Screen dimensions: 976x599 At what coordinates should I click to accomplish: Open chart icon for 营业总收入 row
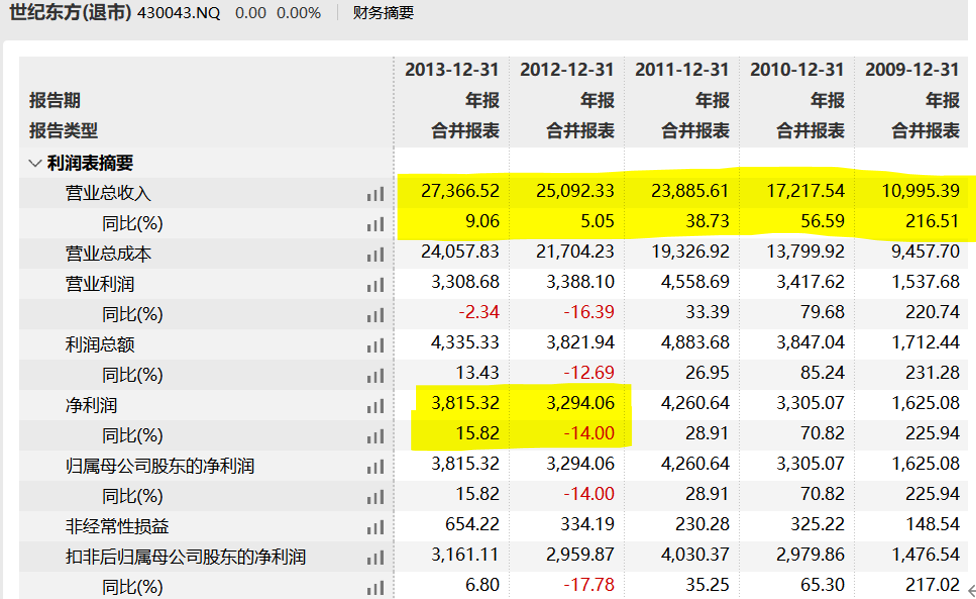[x=375, y=194]
